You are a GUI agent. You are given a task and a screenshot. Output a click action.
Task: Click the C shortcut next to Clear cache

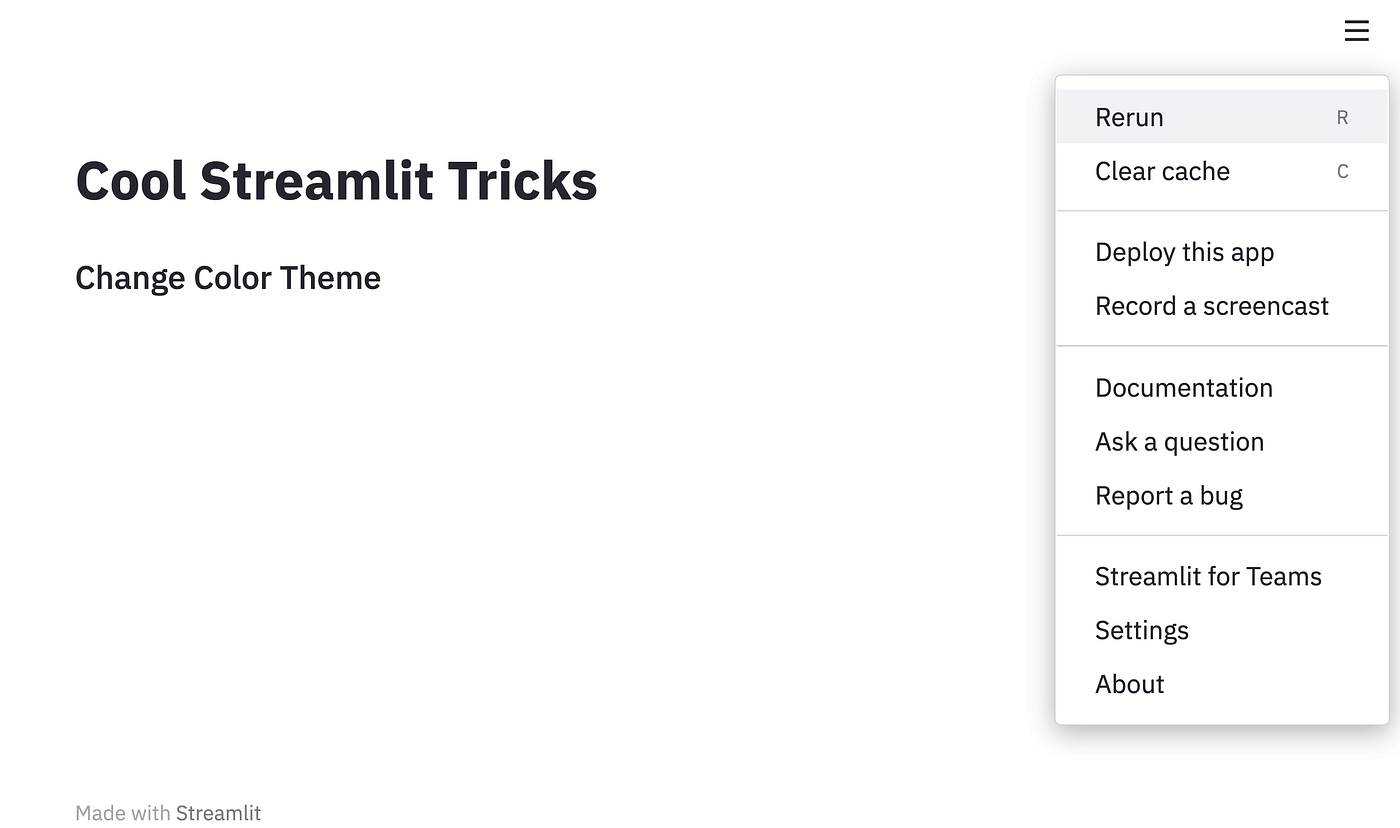pyautogui.click(x=1342, y=171)
